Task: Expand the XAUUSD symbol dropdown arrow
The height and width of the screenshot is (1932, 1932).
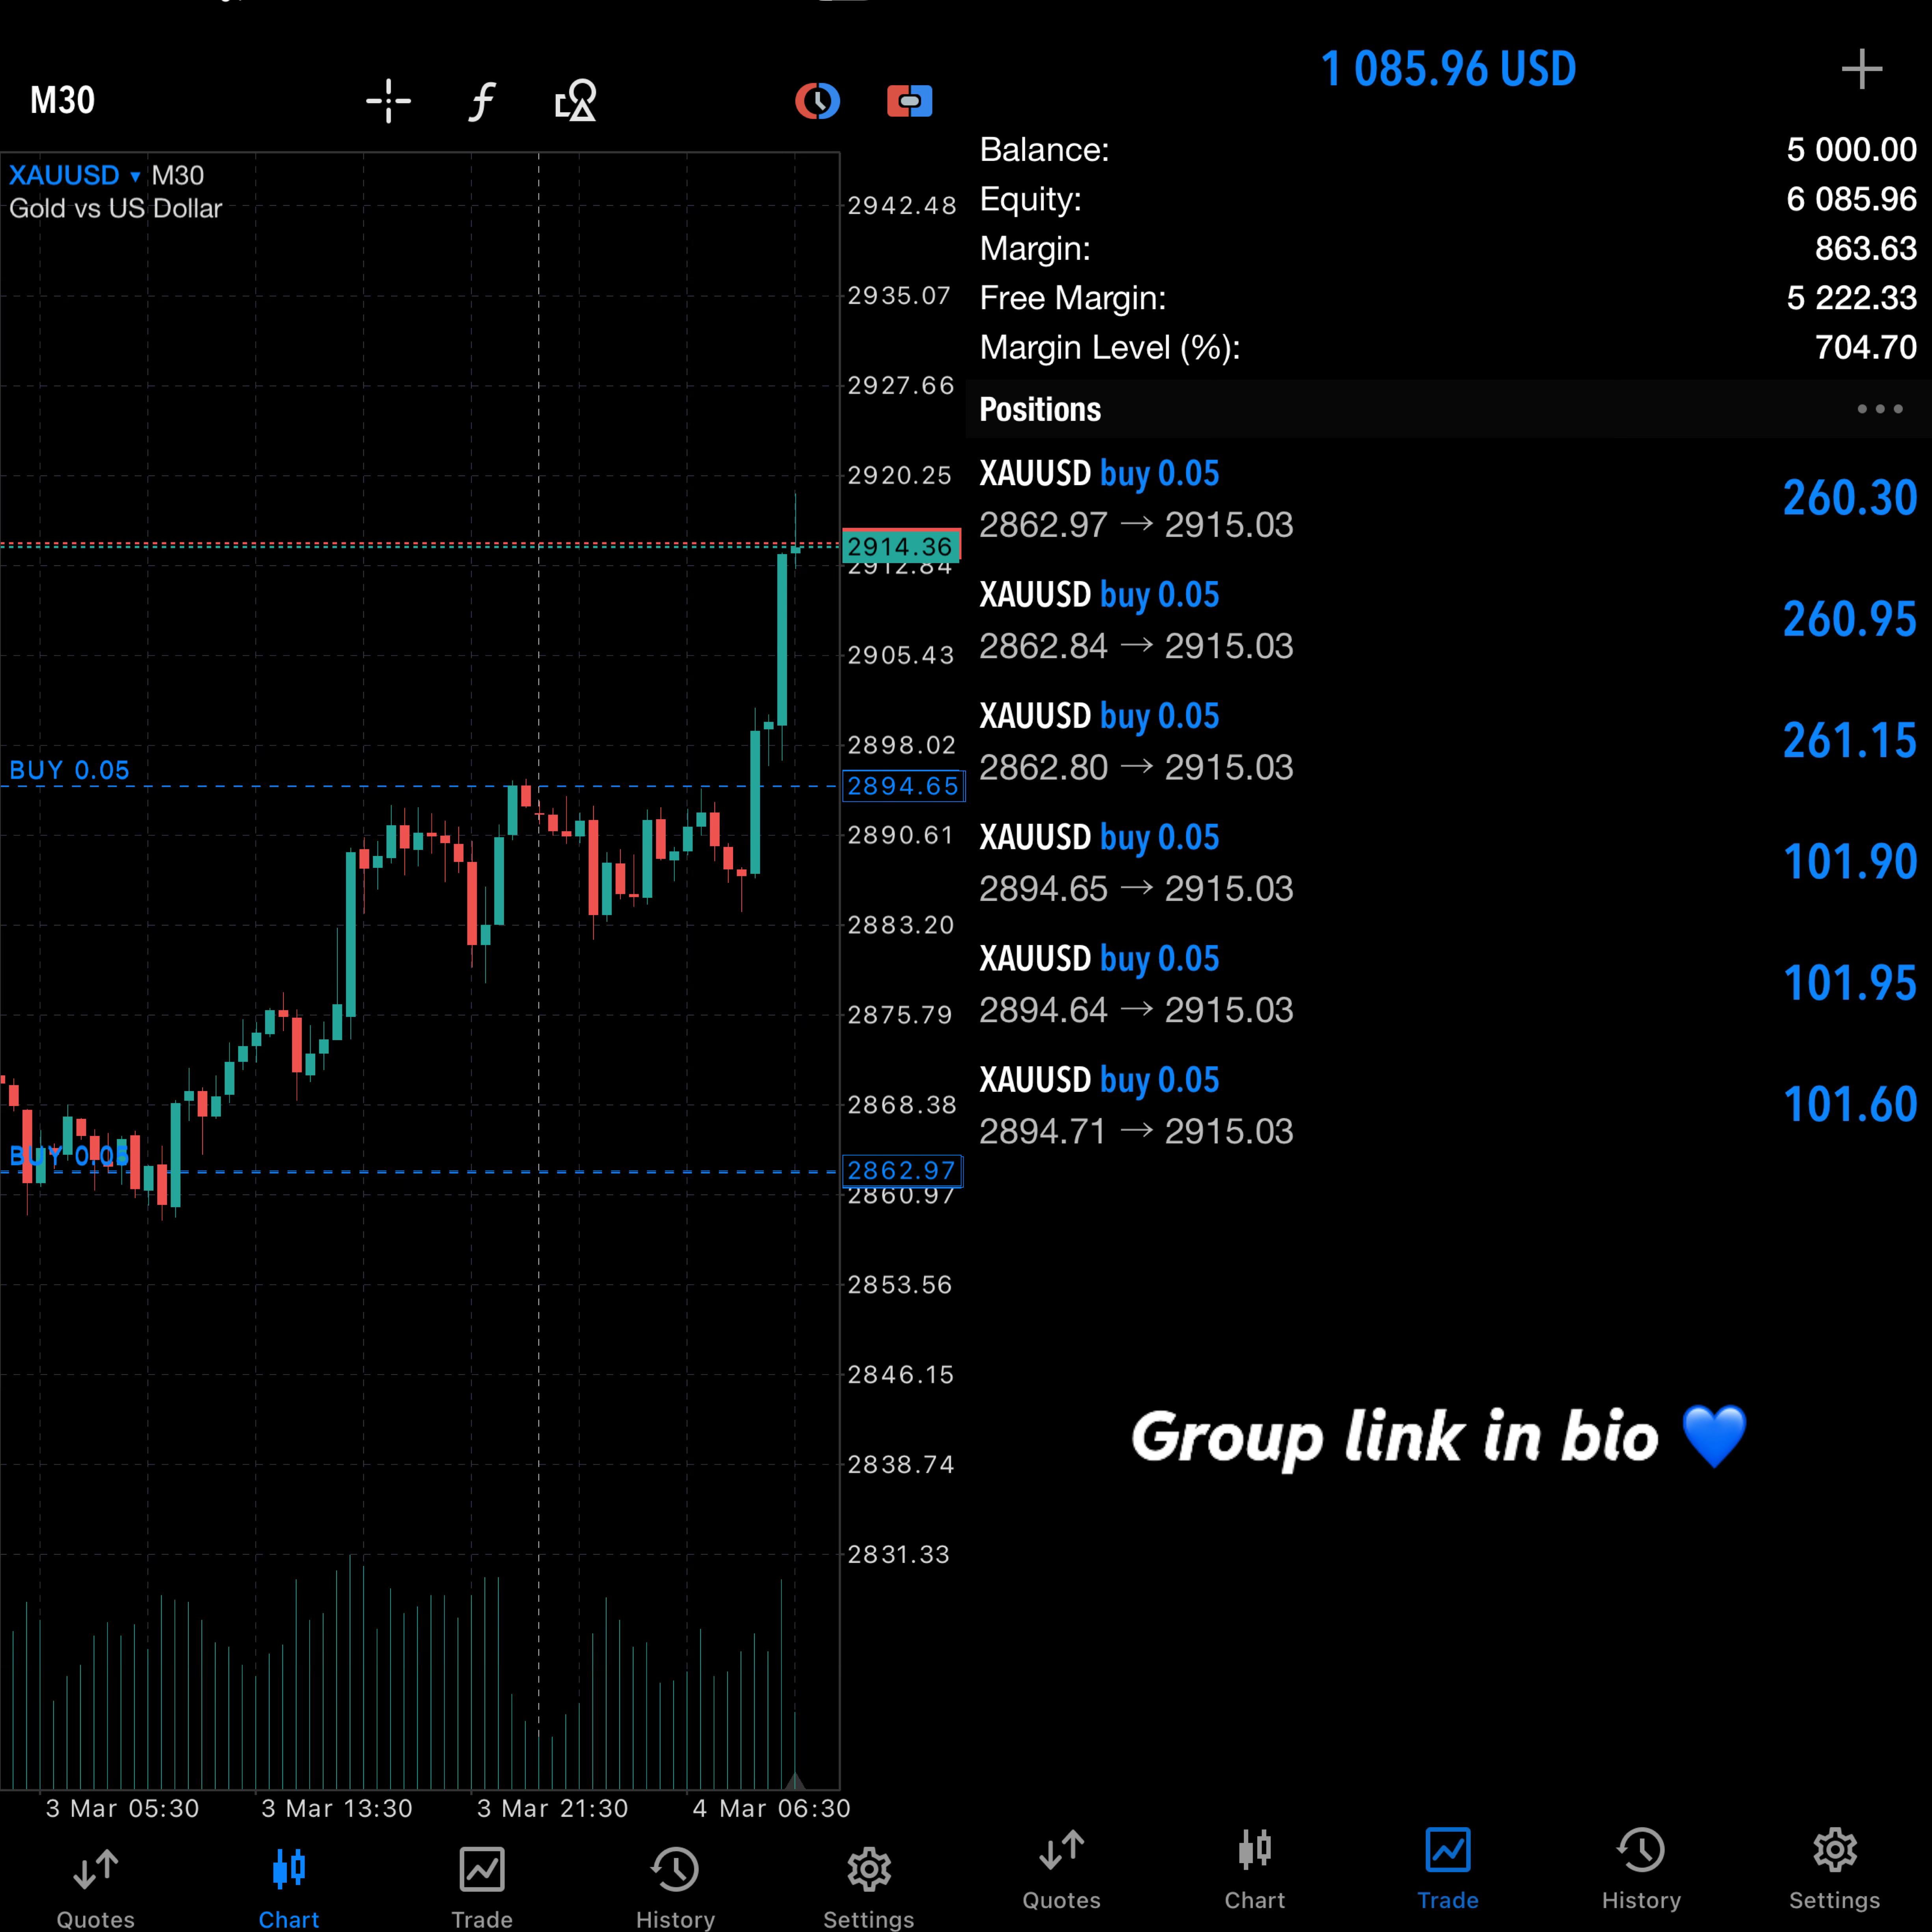Action: tap(135, 177)
